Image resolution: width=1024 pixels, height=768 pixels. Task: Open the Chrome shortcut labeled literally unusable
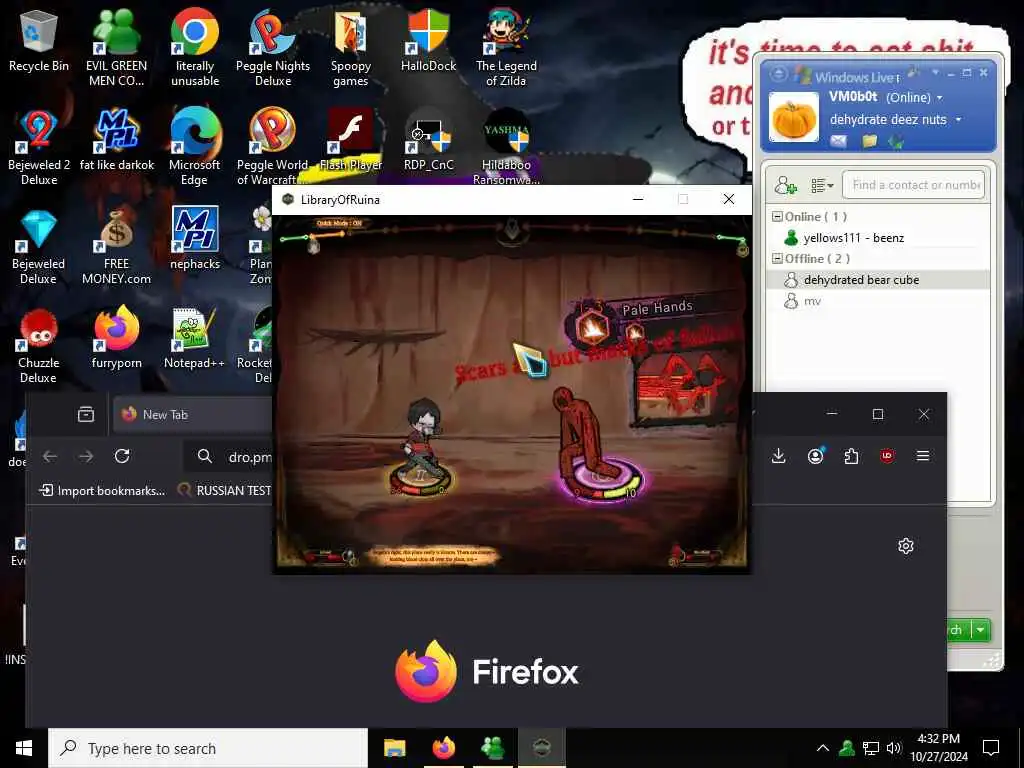pos(195,47)
